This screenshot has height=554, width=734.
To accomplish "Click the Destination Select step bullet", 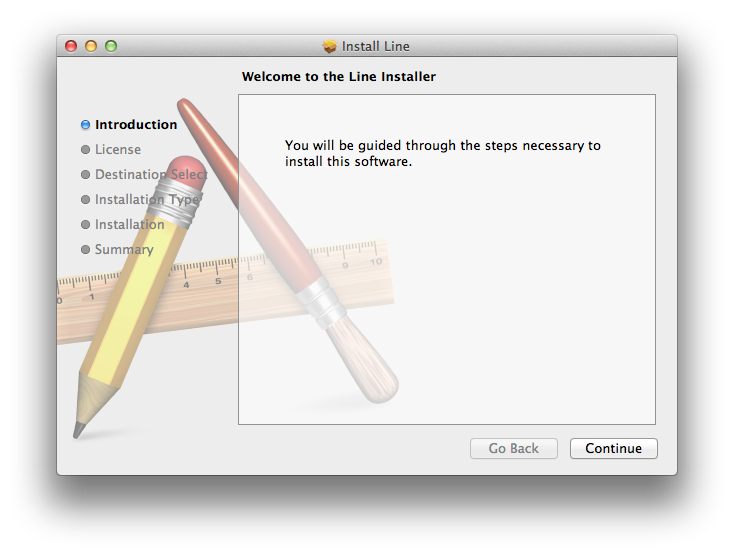I will point(85,175).
